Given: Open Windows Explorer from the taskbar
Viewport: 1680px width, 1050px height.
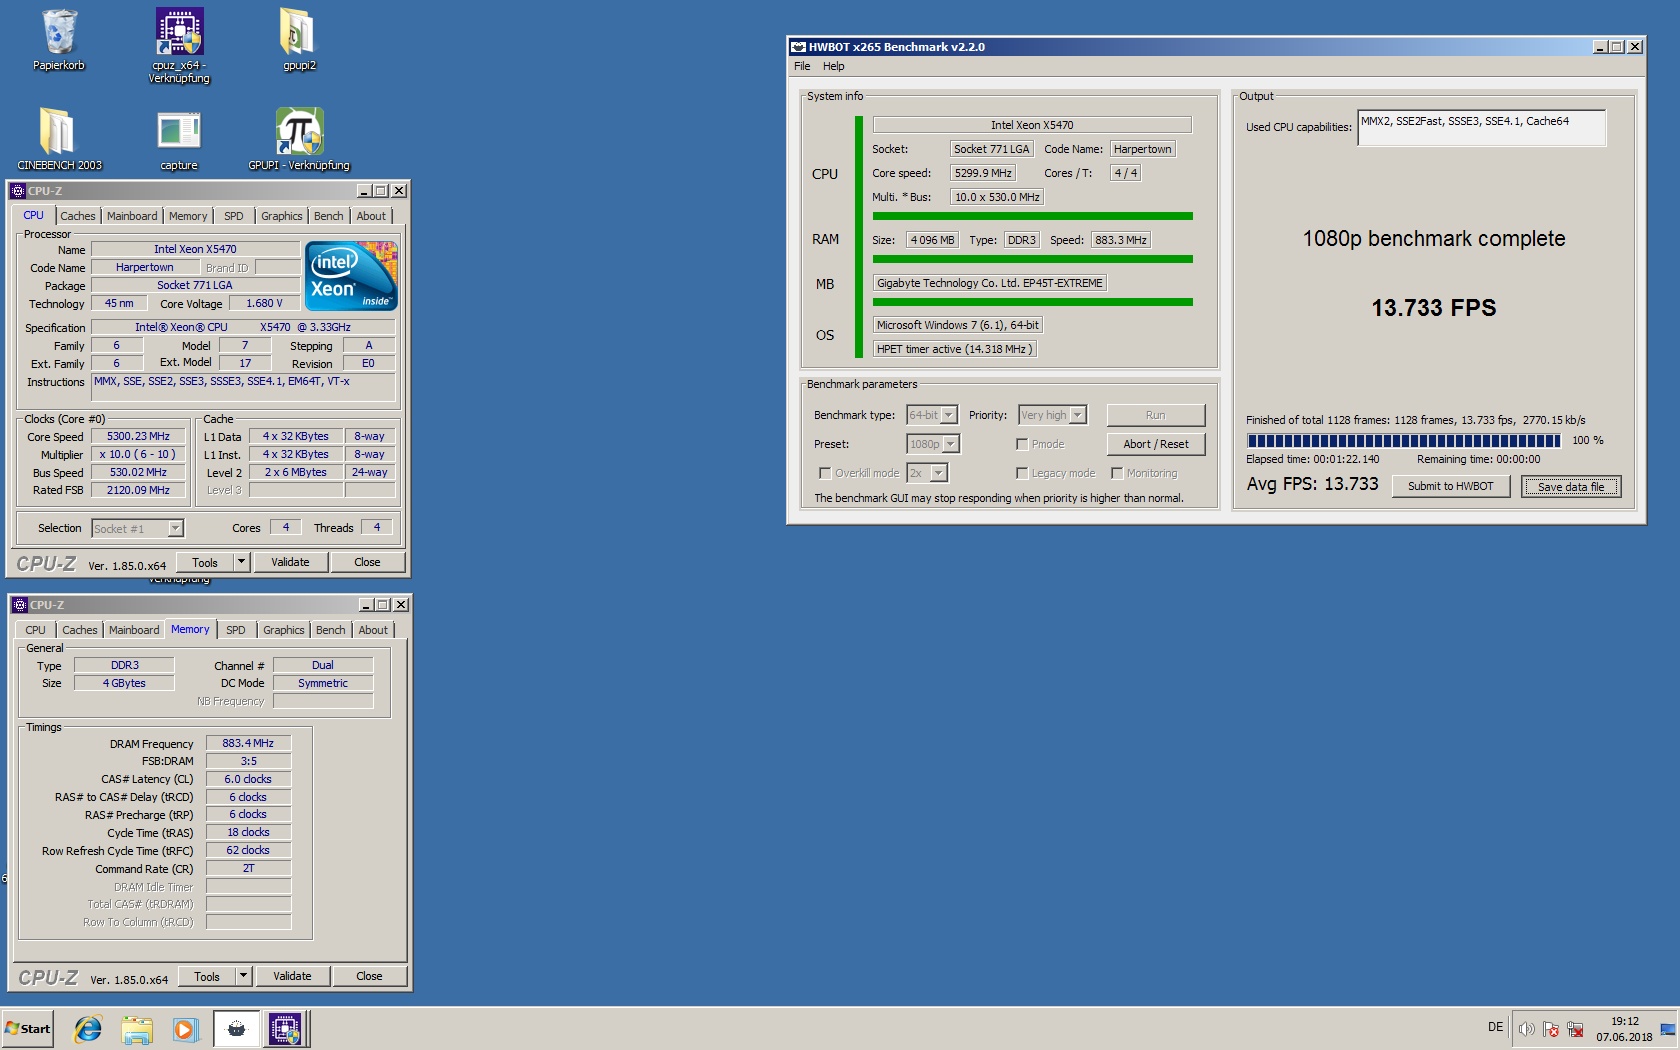Looking at the screenshot, I should tap(136, 1028).
